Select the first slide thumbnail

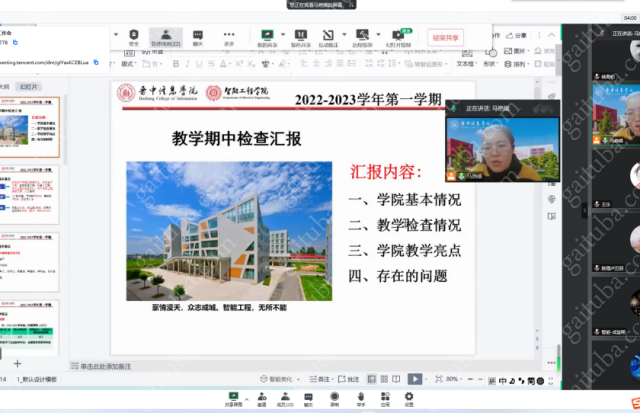coord(29,127)
